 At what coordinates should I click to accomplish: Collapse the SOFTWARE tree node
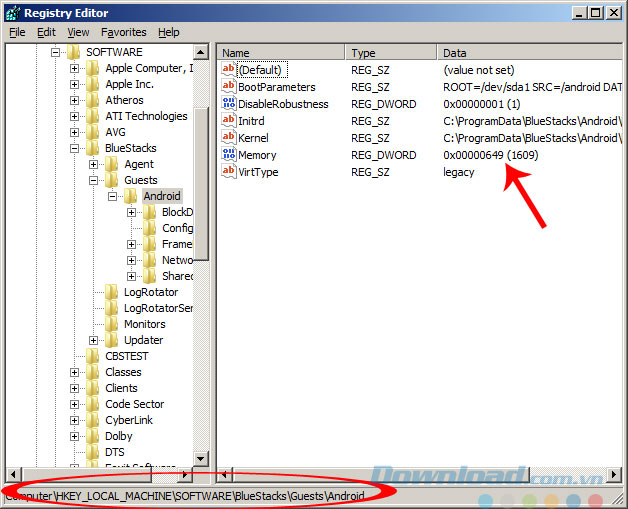[x=55, y=52]
